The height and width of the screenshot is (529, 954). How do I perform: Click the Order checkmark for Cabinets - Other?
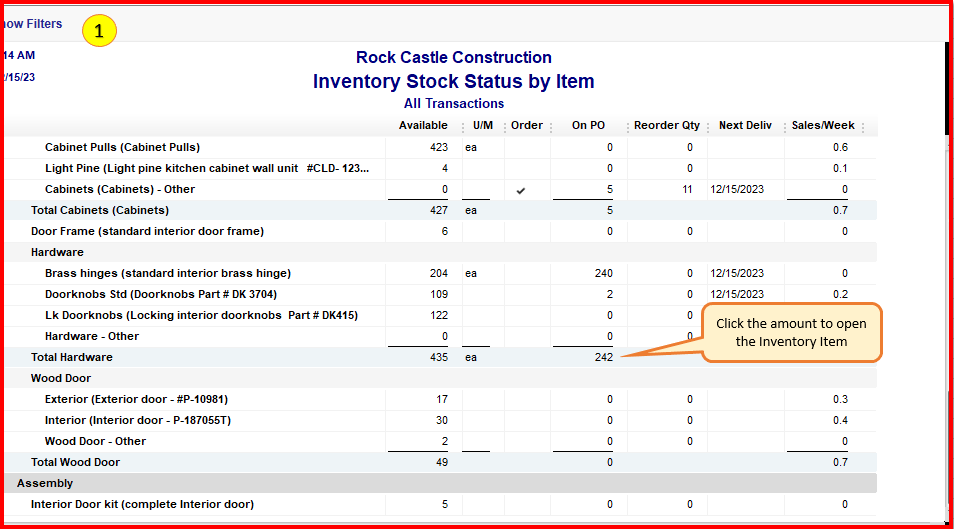click(521, 191)
